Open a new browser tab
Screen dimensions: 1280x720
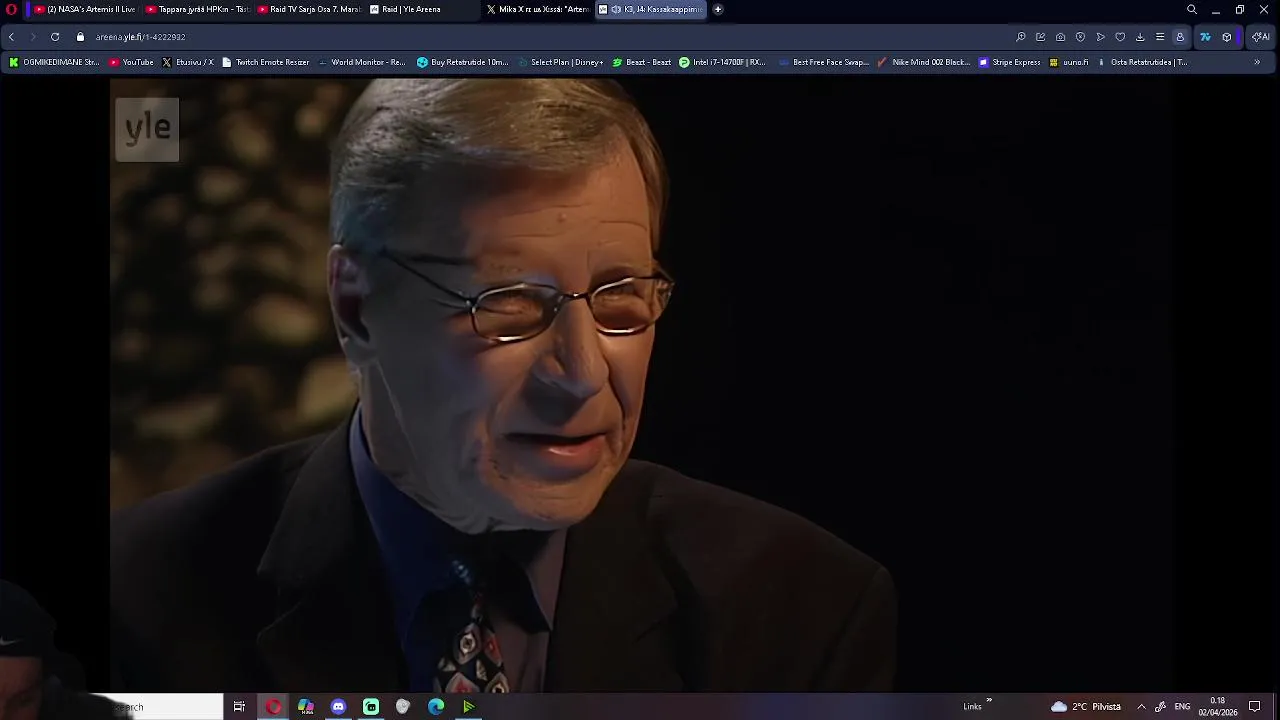(x=717, y=9)
